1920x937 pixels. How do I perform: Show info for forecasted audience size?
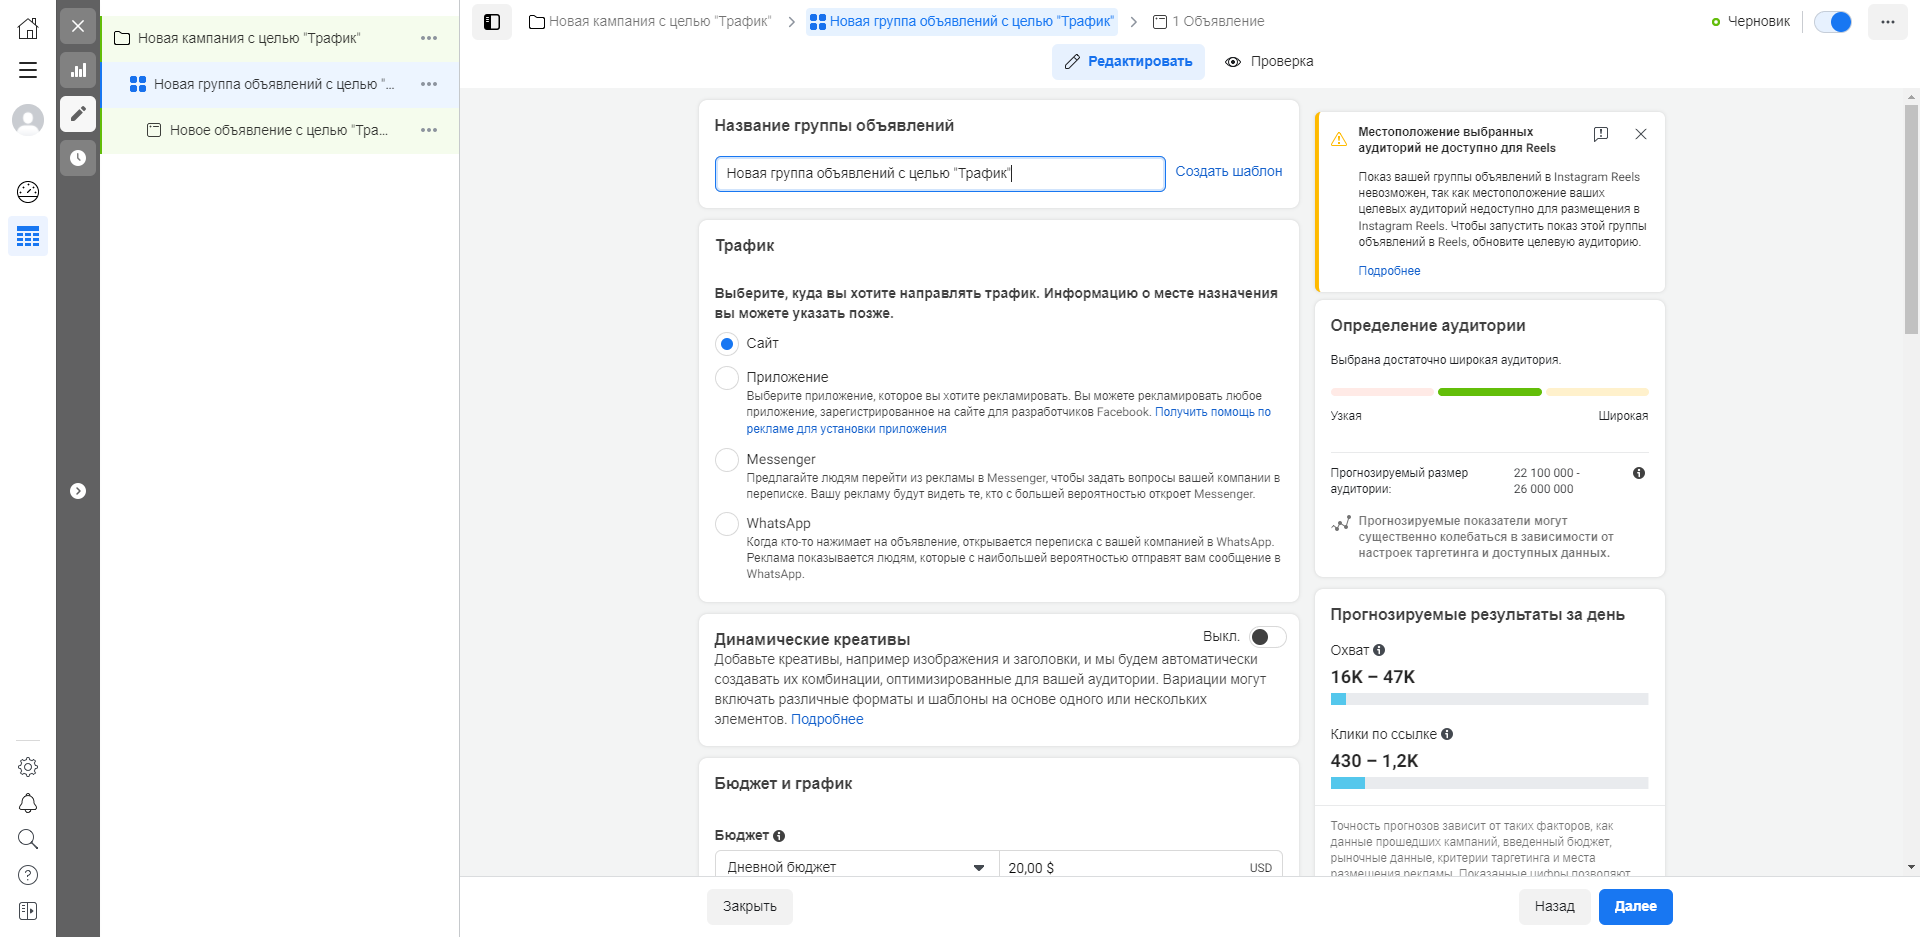click(x=1639, y=473)
